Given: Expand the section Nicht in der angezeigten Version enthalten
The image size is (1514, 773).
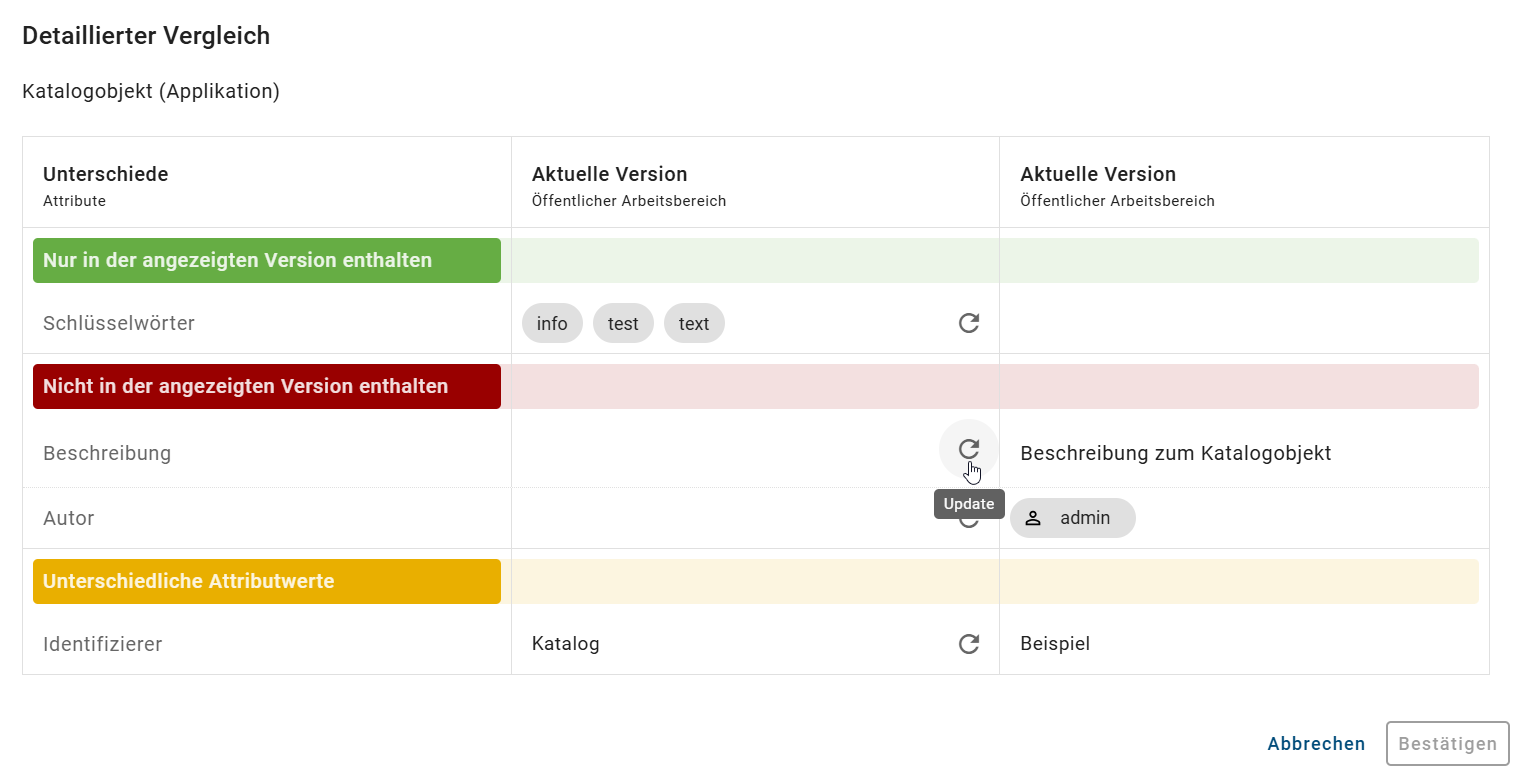Looking at the screenshot, I should 266,386.
